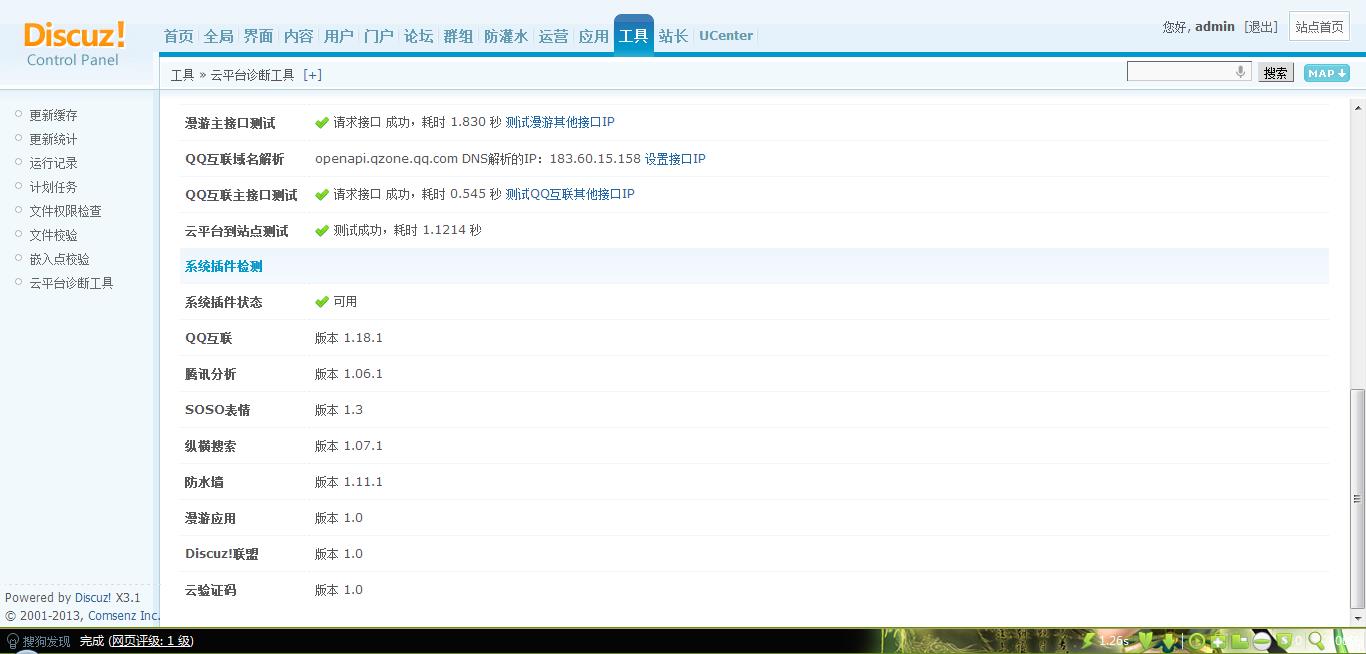Select the active 工具 tab
Screen dimensions: 1366x654
click(633, 35)
